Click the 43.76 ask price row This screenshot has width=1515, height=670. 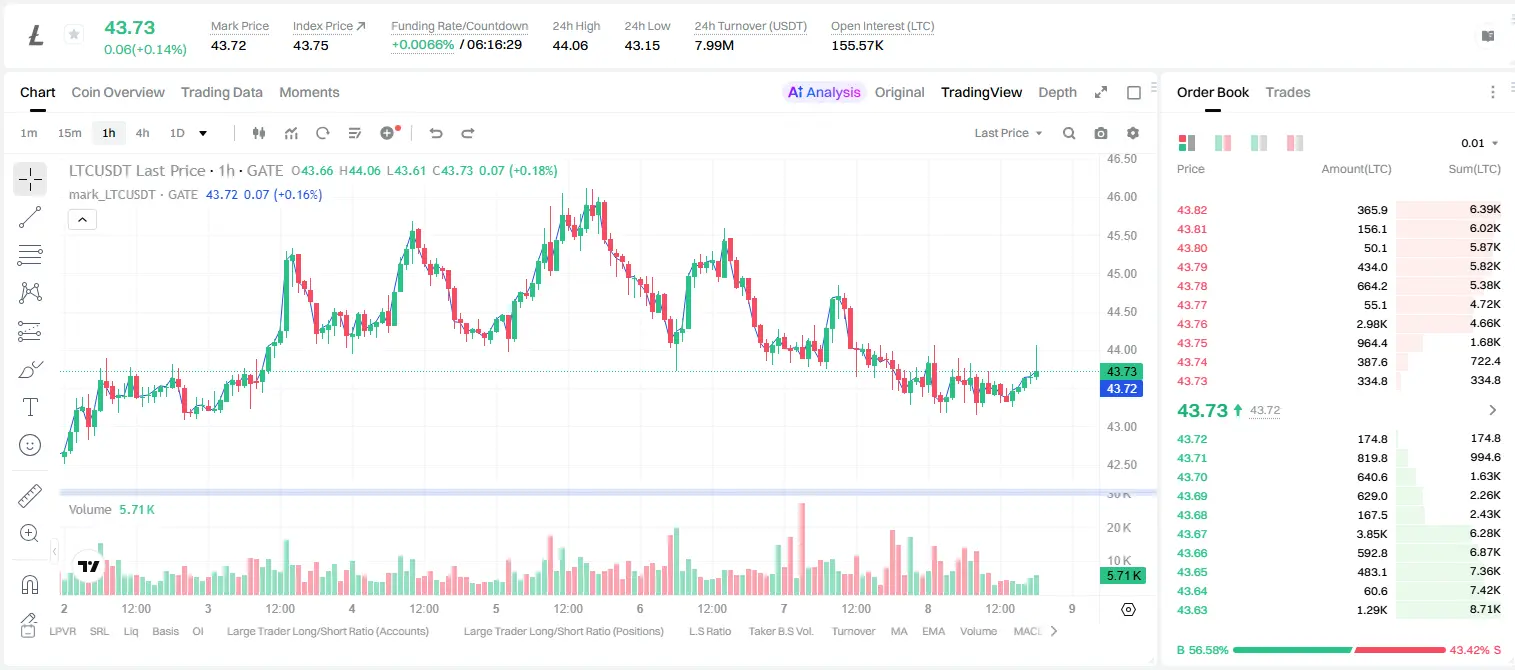coord(1338,324)
